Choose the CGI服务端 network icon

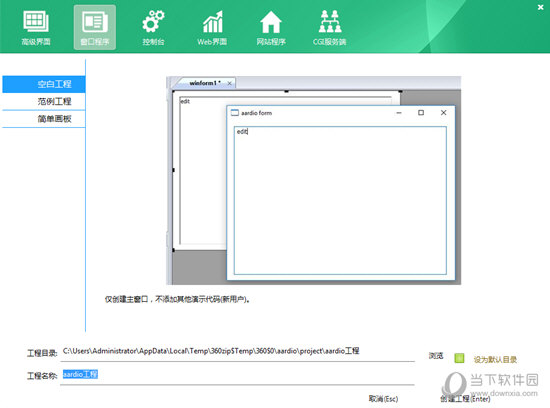point(329,28)
